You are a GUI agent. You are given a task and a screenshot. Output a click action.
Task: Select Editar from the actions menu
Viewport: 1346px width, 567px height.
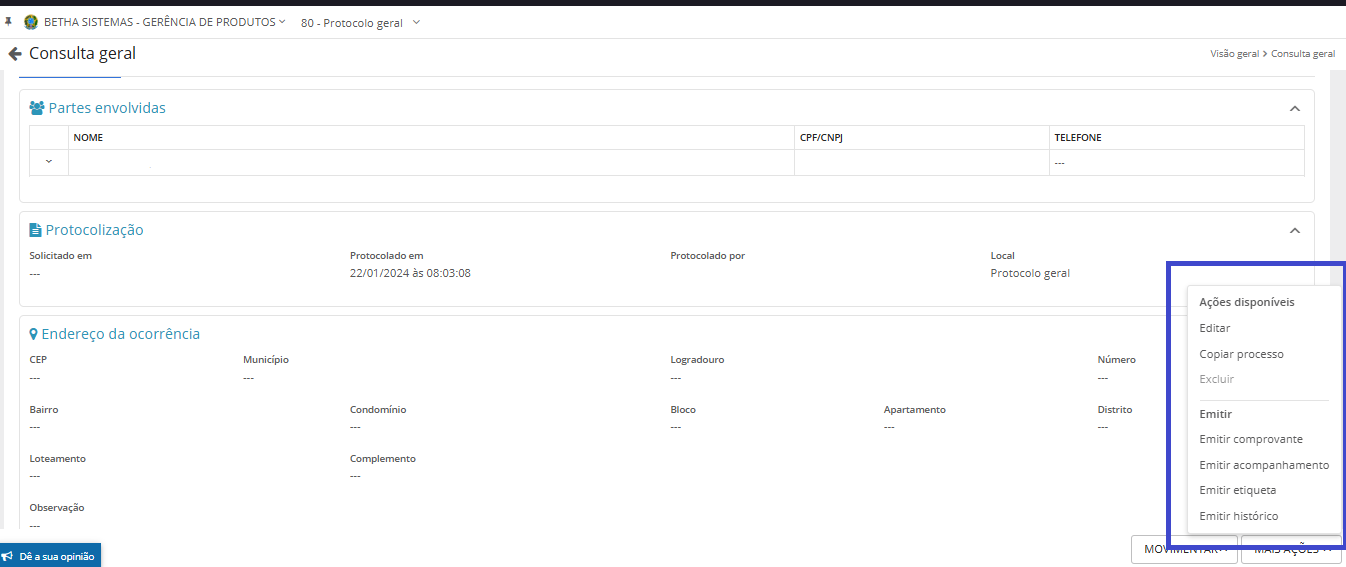pyautogui.click(x=1214, y=328)
